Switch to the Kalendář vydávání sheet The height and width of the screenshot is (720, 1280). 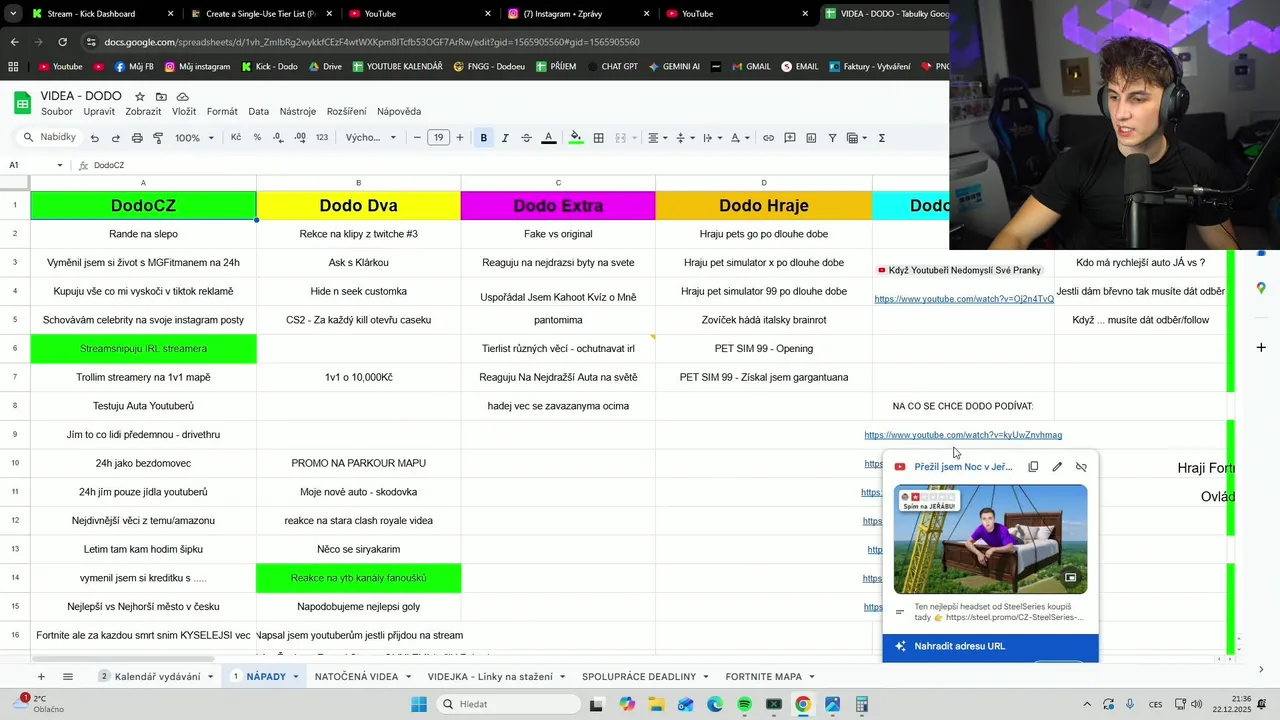(x=157, y=677)
